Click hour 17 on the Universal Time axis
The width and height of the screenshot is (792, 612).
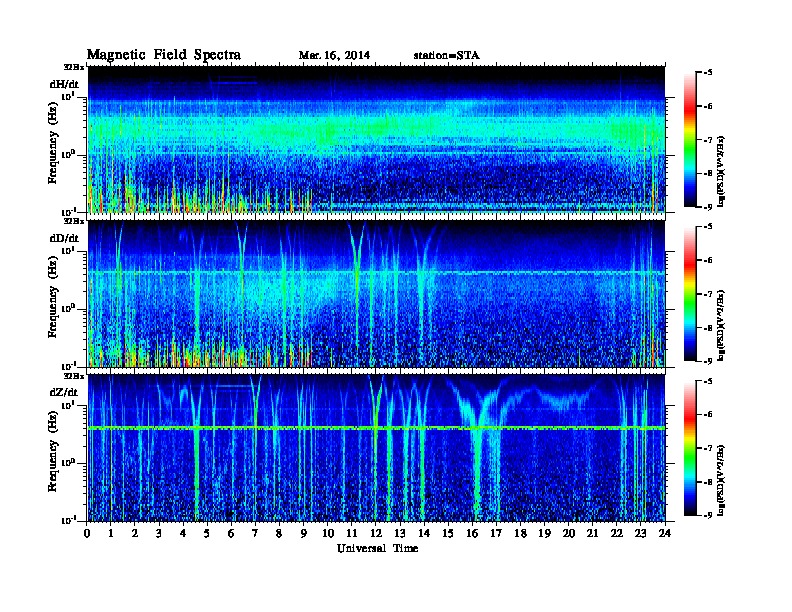497,533
